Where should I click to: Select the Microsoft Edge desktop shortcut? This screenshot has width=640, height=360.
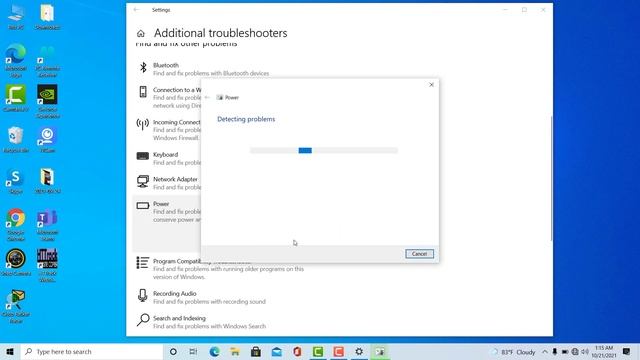16,60
